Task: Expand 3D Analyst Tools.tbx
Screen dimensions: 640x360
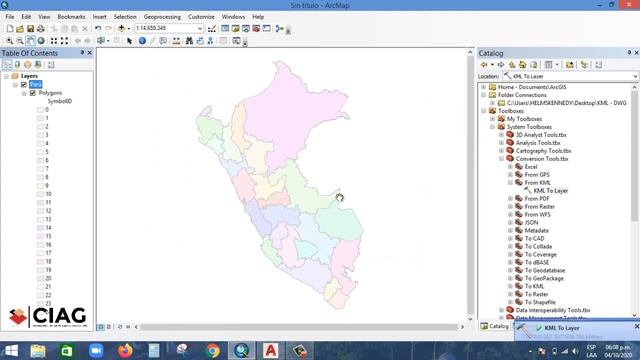Action: pos(501,135)
